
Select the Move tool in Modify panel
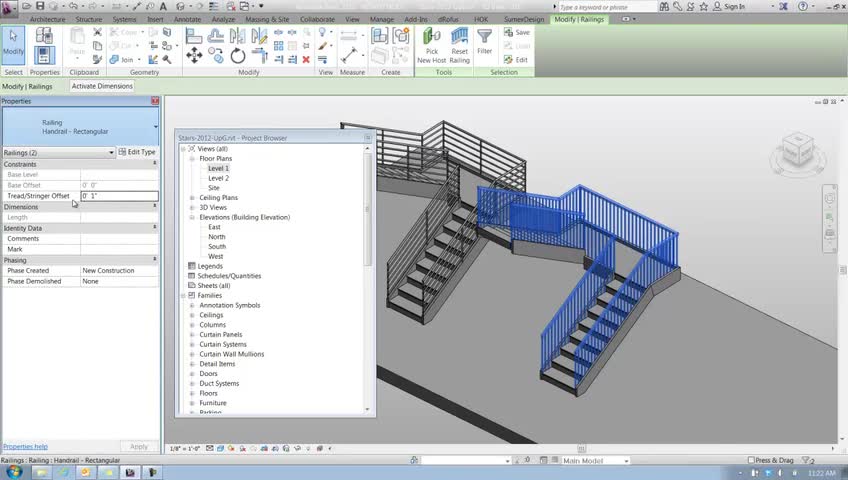[194, 55]
